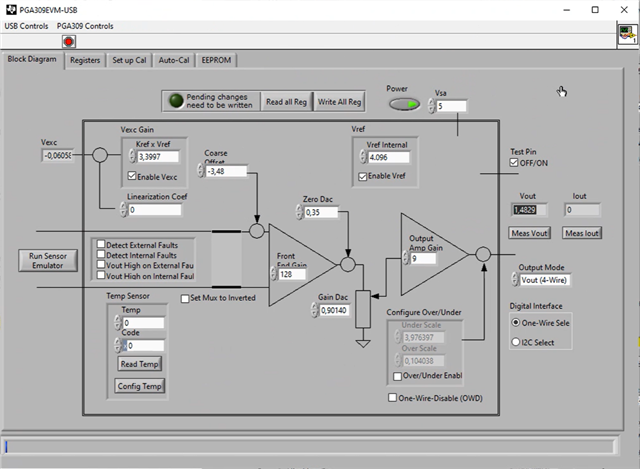The width and height of the screenshot is (640, 469).
Task: Switch to the Registers tab
Action: pyautogui.click(x=85, y=60)
